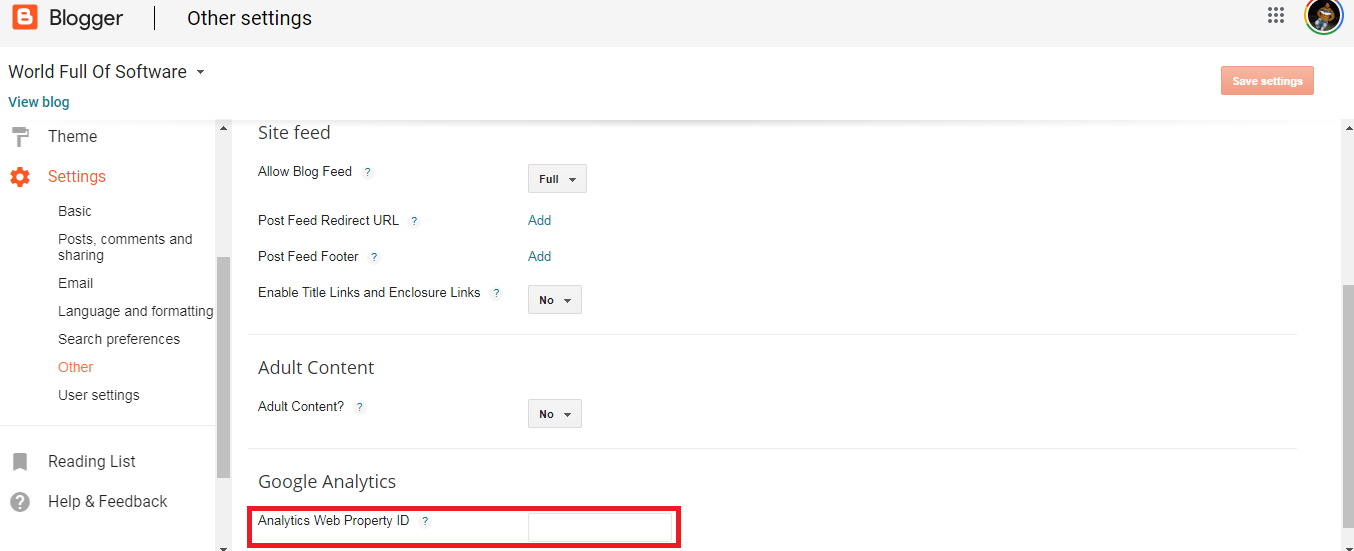Screen dimensions: 1354x551
Task: Show help for Allow Blog Feed
Action: [x=367, y=172]
